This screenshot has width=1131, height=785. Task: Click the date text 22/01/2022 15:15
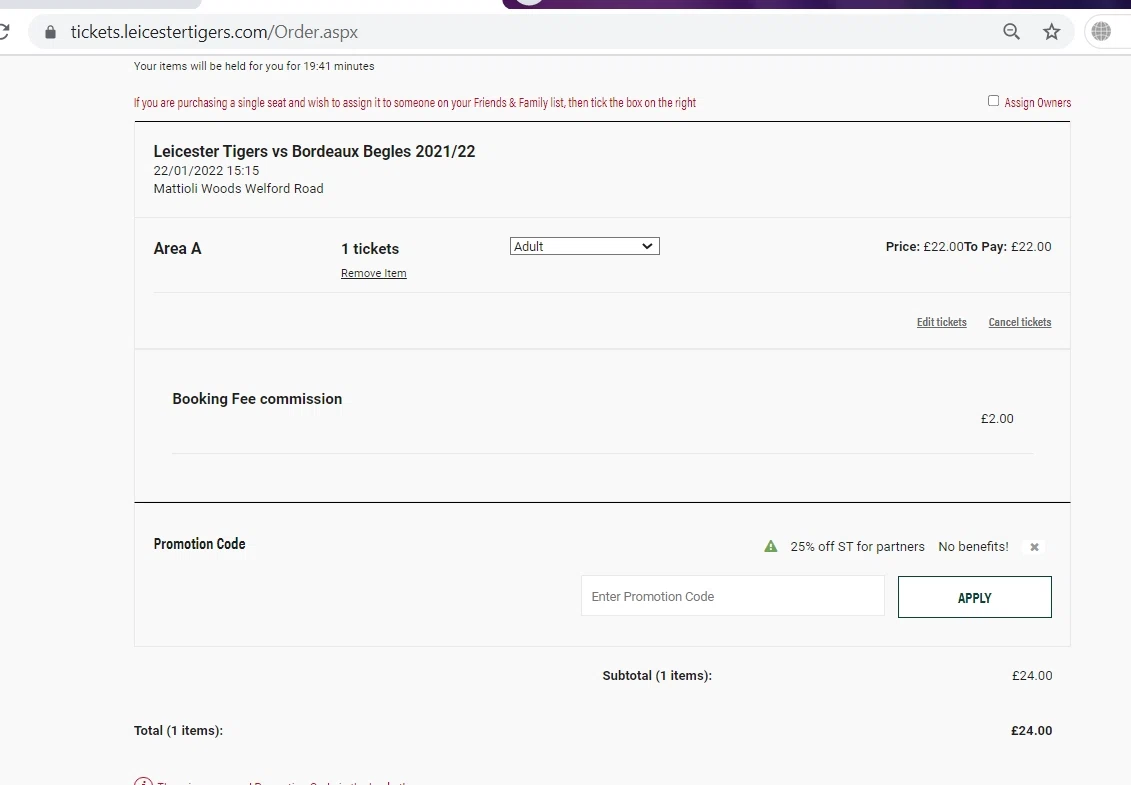pyautogui.click(x=206, y=170)
